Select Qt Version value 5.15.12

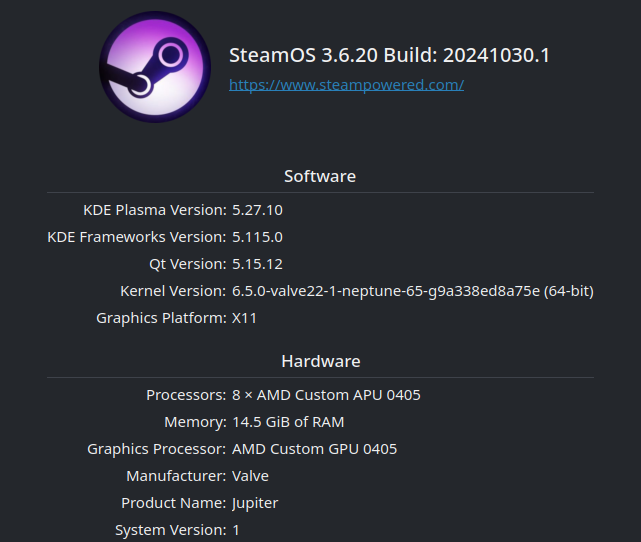coord(257,264)
